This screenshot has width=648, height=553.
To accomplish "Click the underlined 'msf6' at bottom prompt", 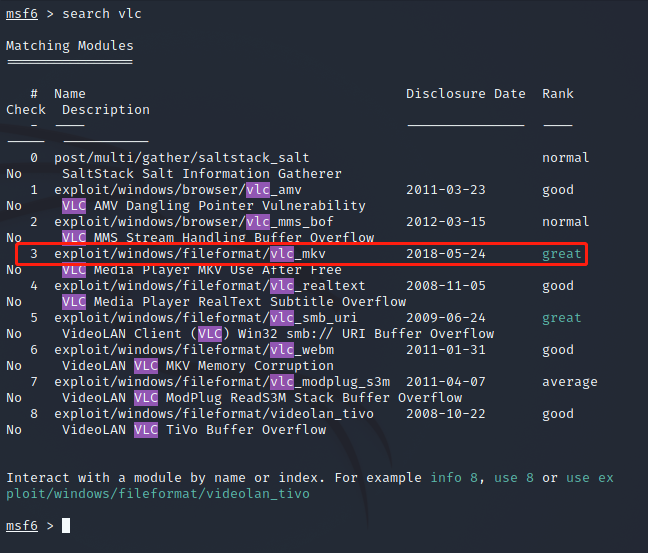I will pyautogui.click(x=22, y=526).
